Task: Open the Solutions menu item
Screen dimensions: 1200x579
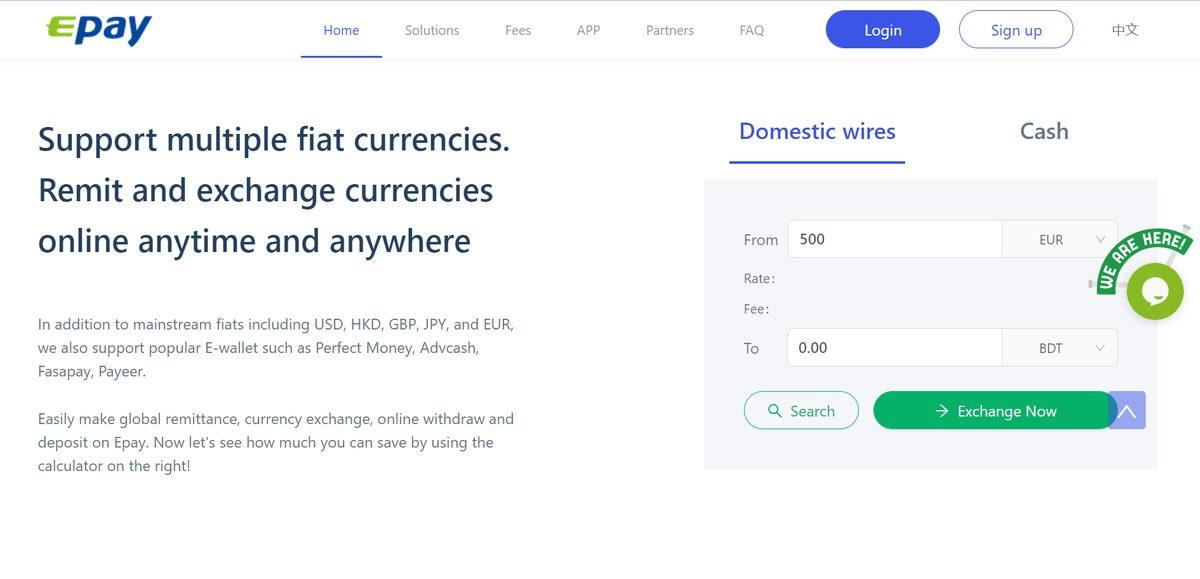Action: pos(431,30)
